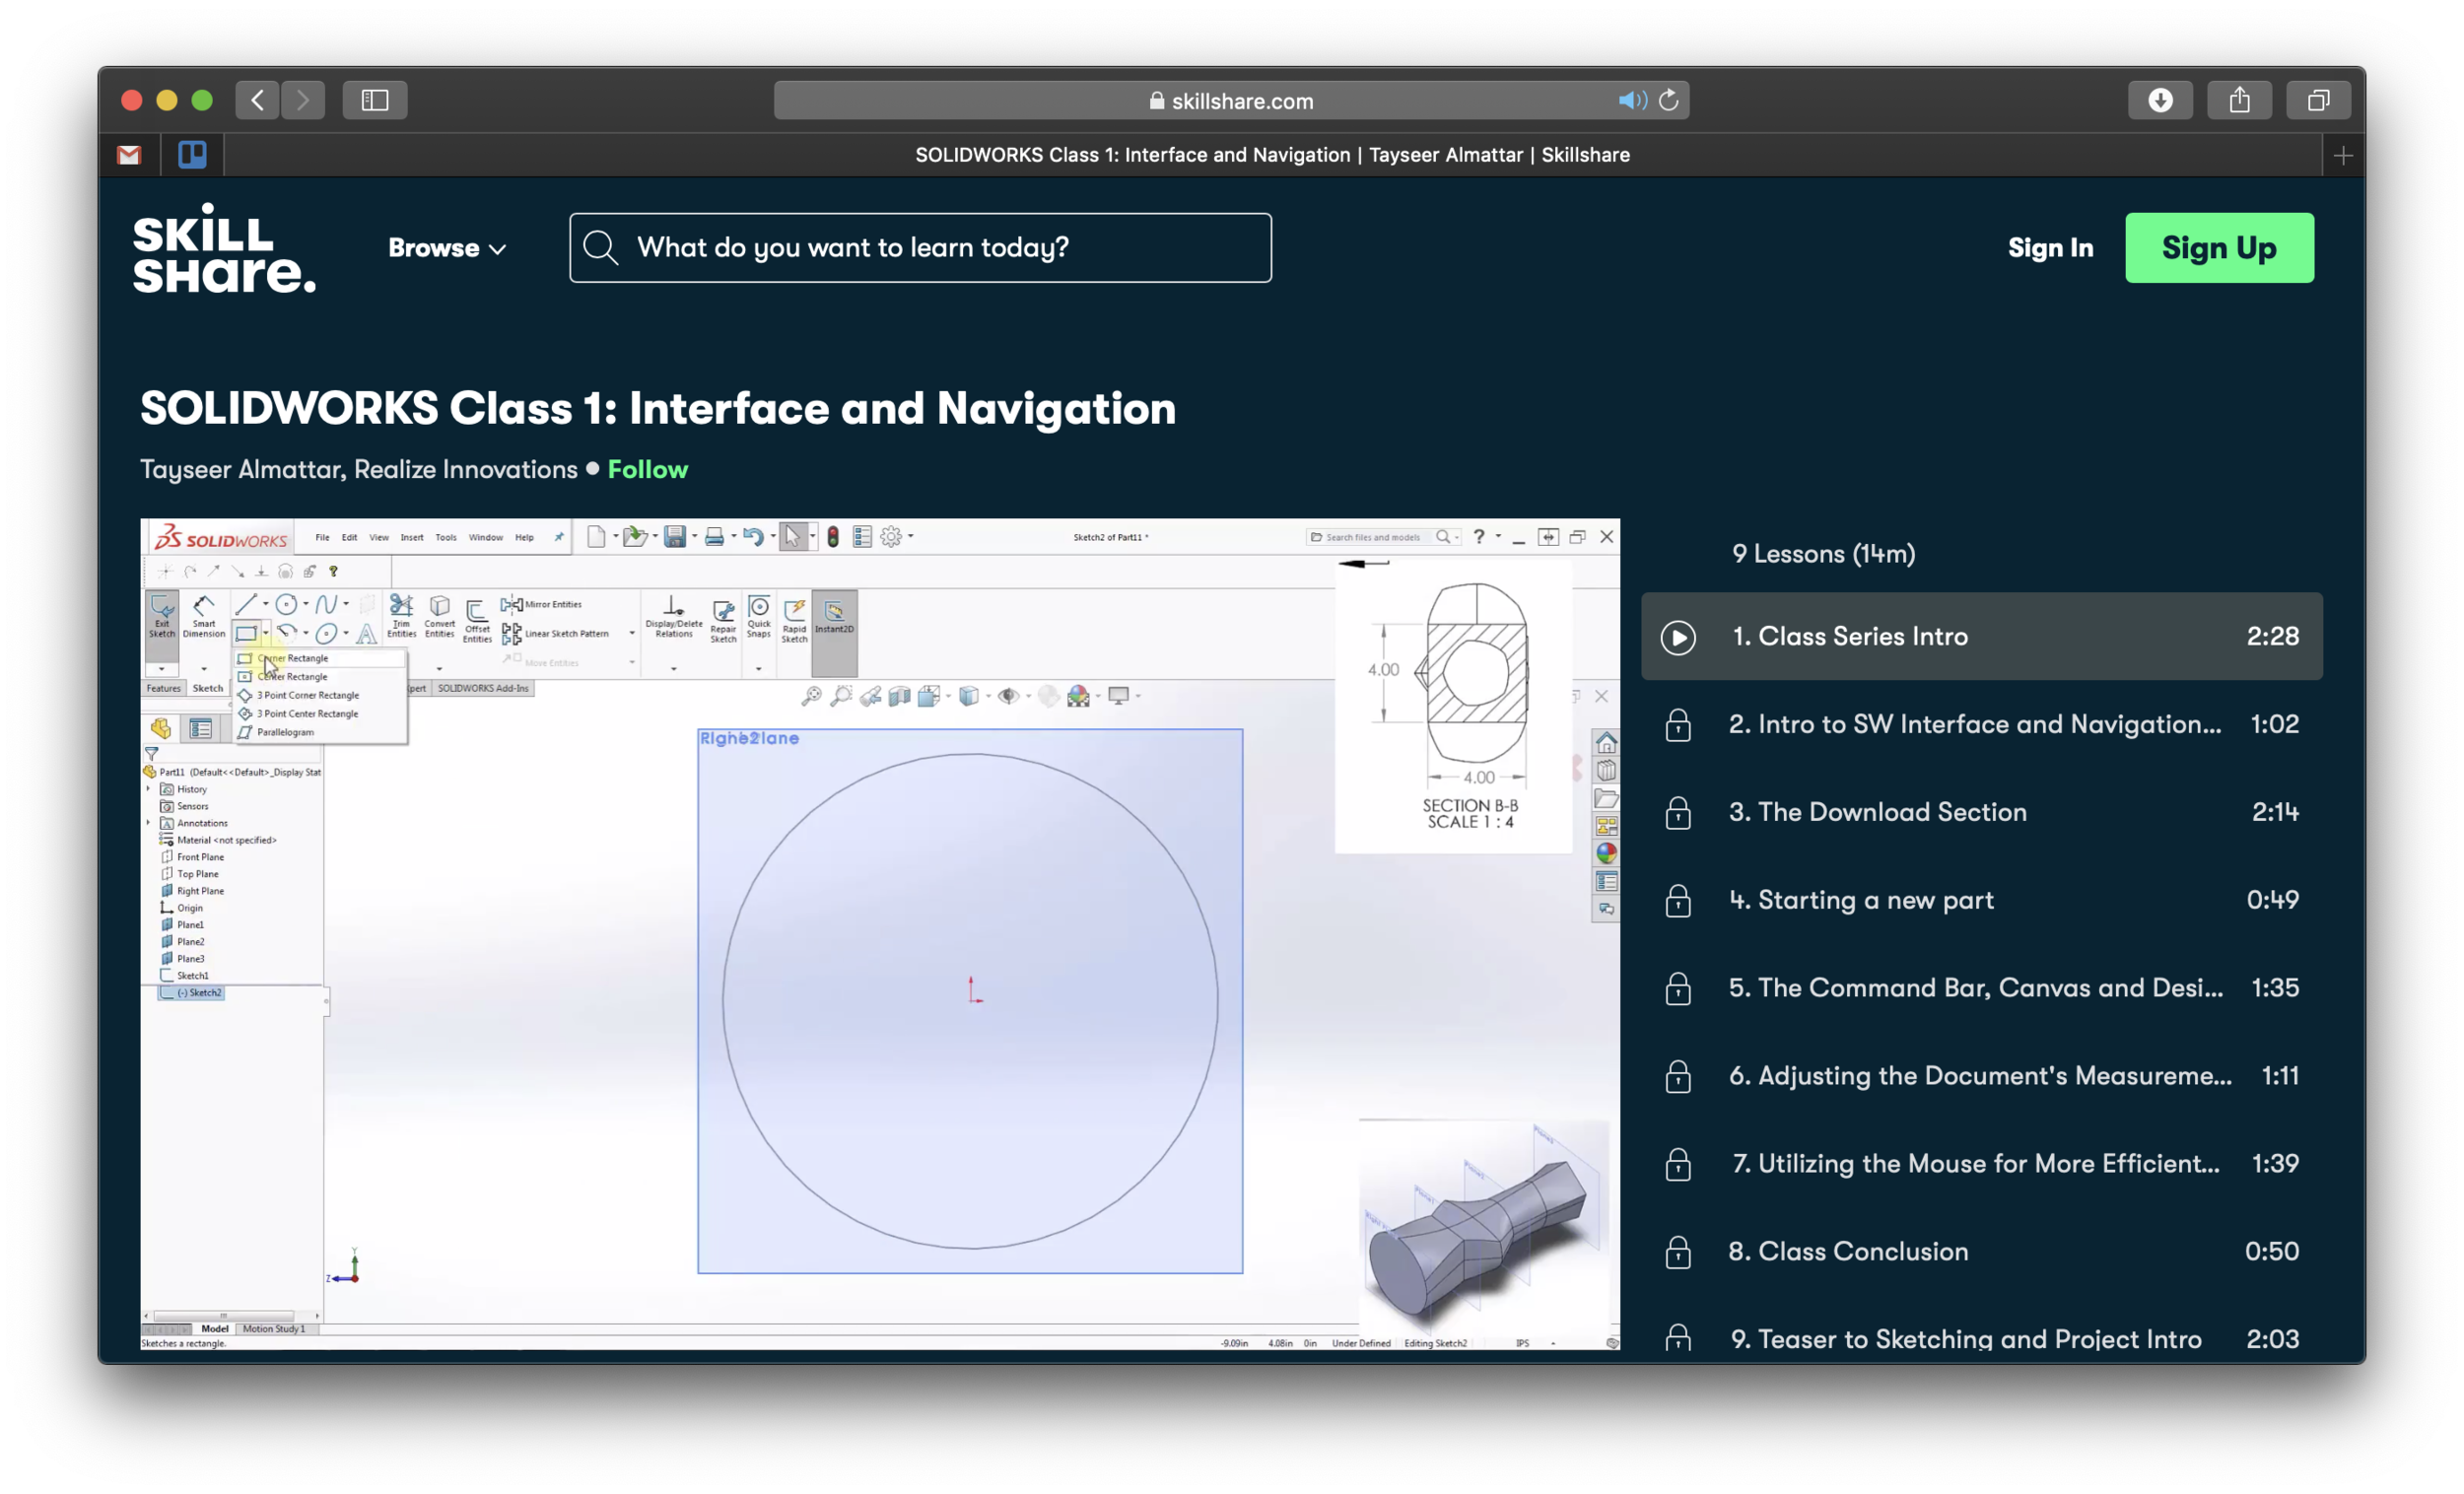The image size is (2464, 1494).
Task: Go back with the back arrow
Action: click(x=258, y=100)
